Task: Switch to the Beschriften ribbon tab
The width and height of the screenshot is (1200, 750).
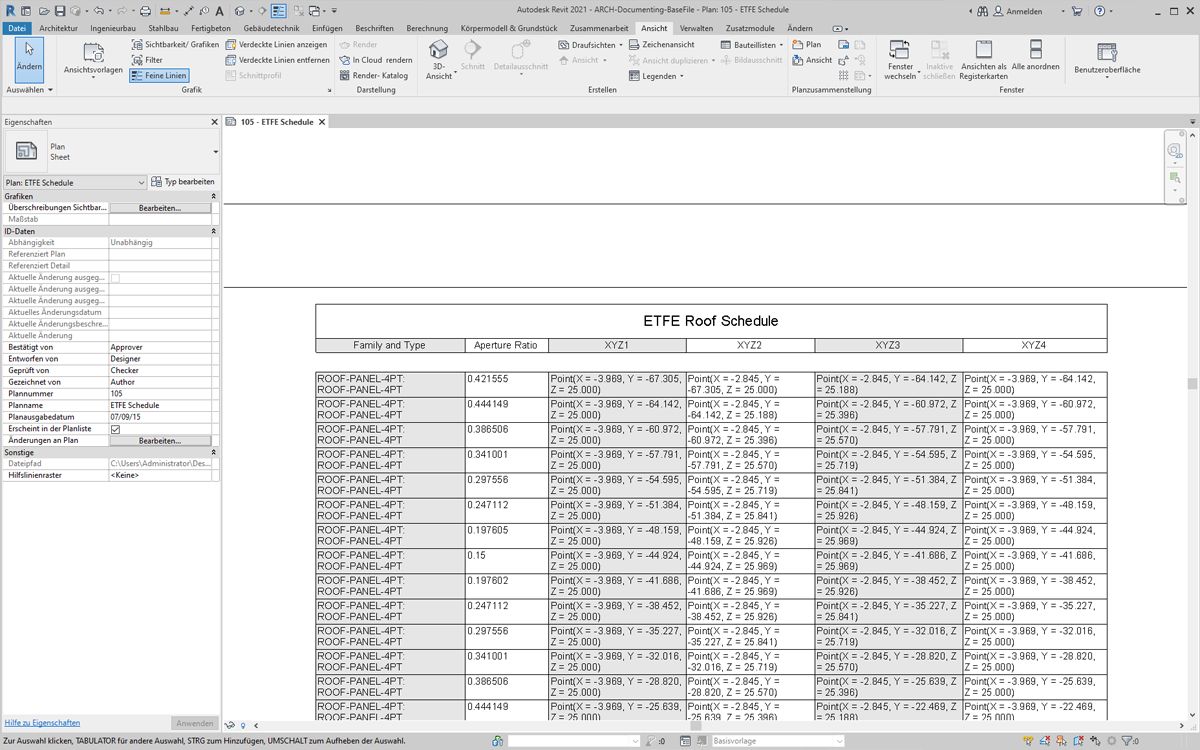Action: point(374,28)
